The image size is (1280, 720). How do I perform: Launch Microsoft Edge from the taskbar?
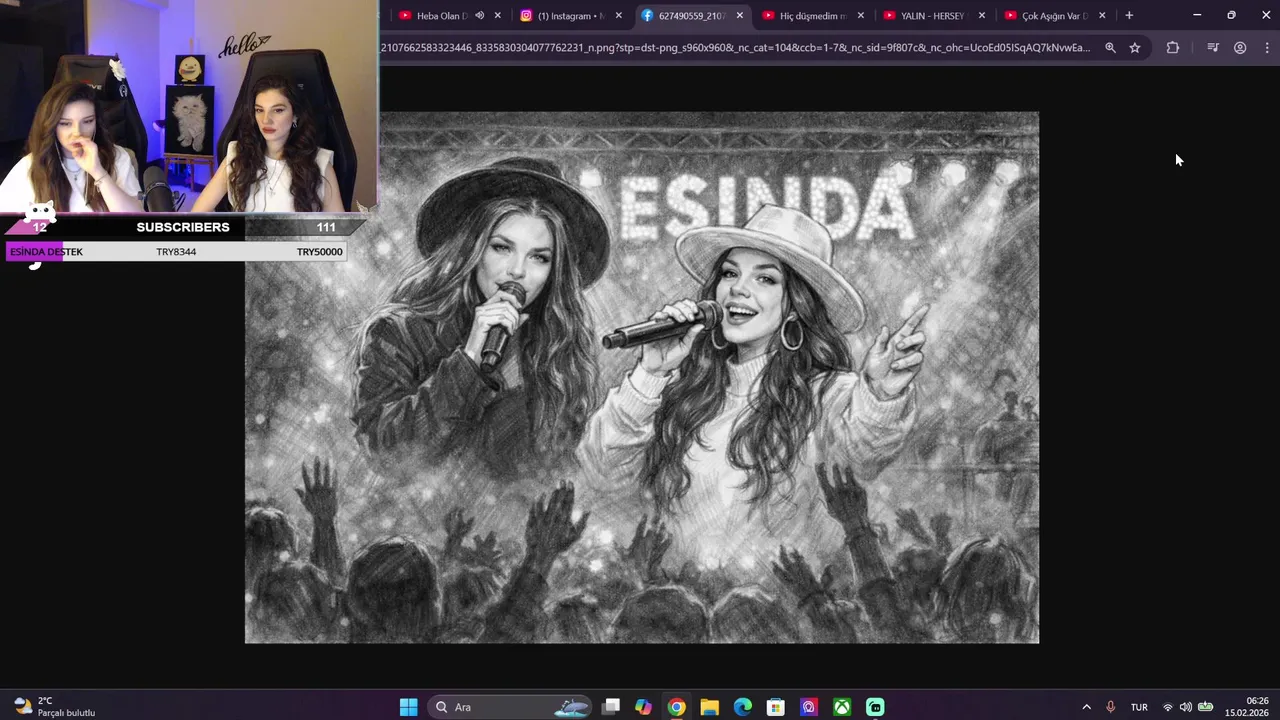point(743,707)
